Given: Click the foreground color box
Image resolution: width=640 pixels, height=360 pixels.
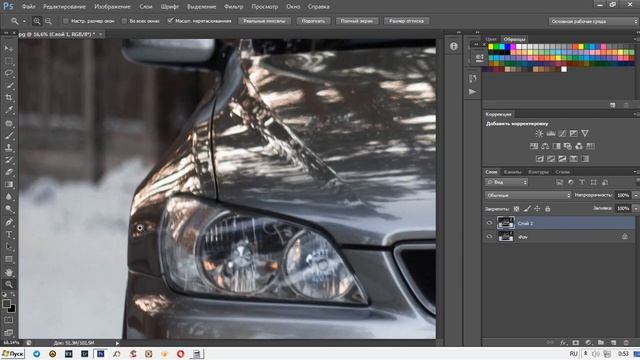Looking at the screenshot, I should (6, 304).
